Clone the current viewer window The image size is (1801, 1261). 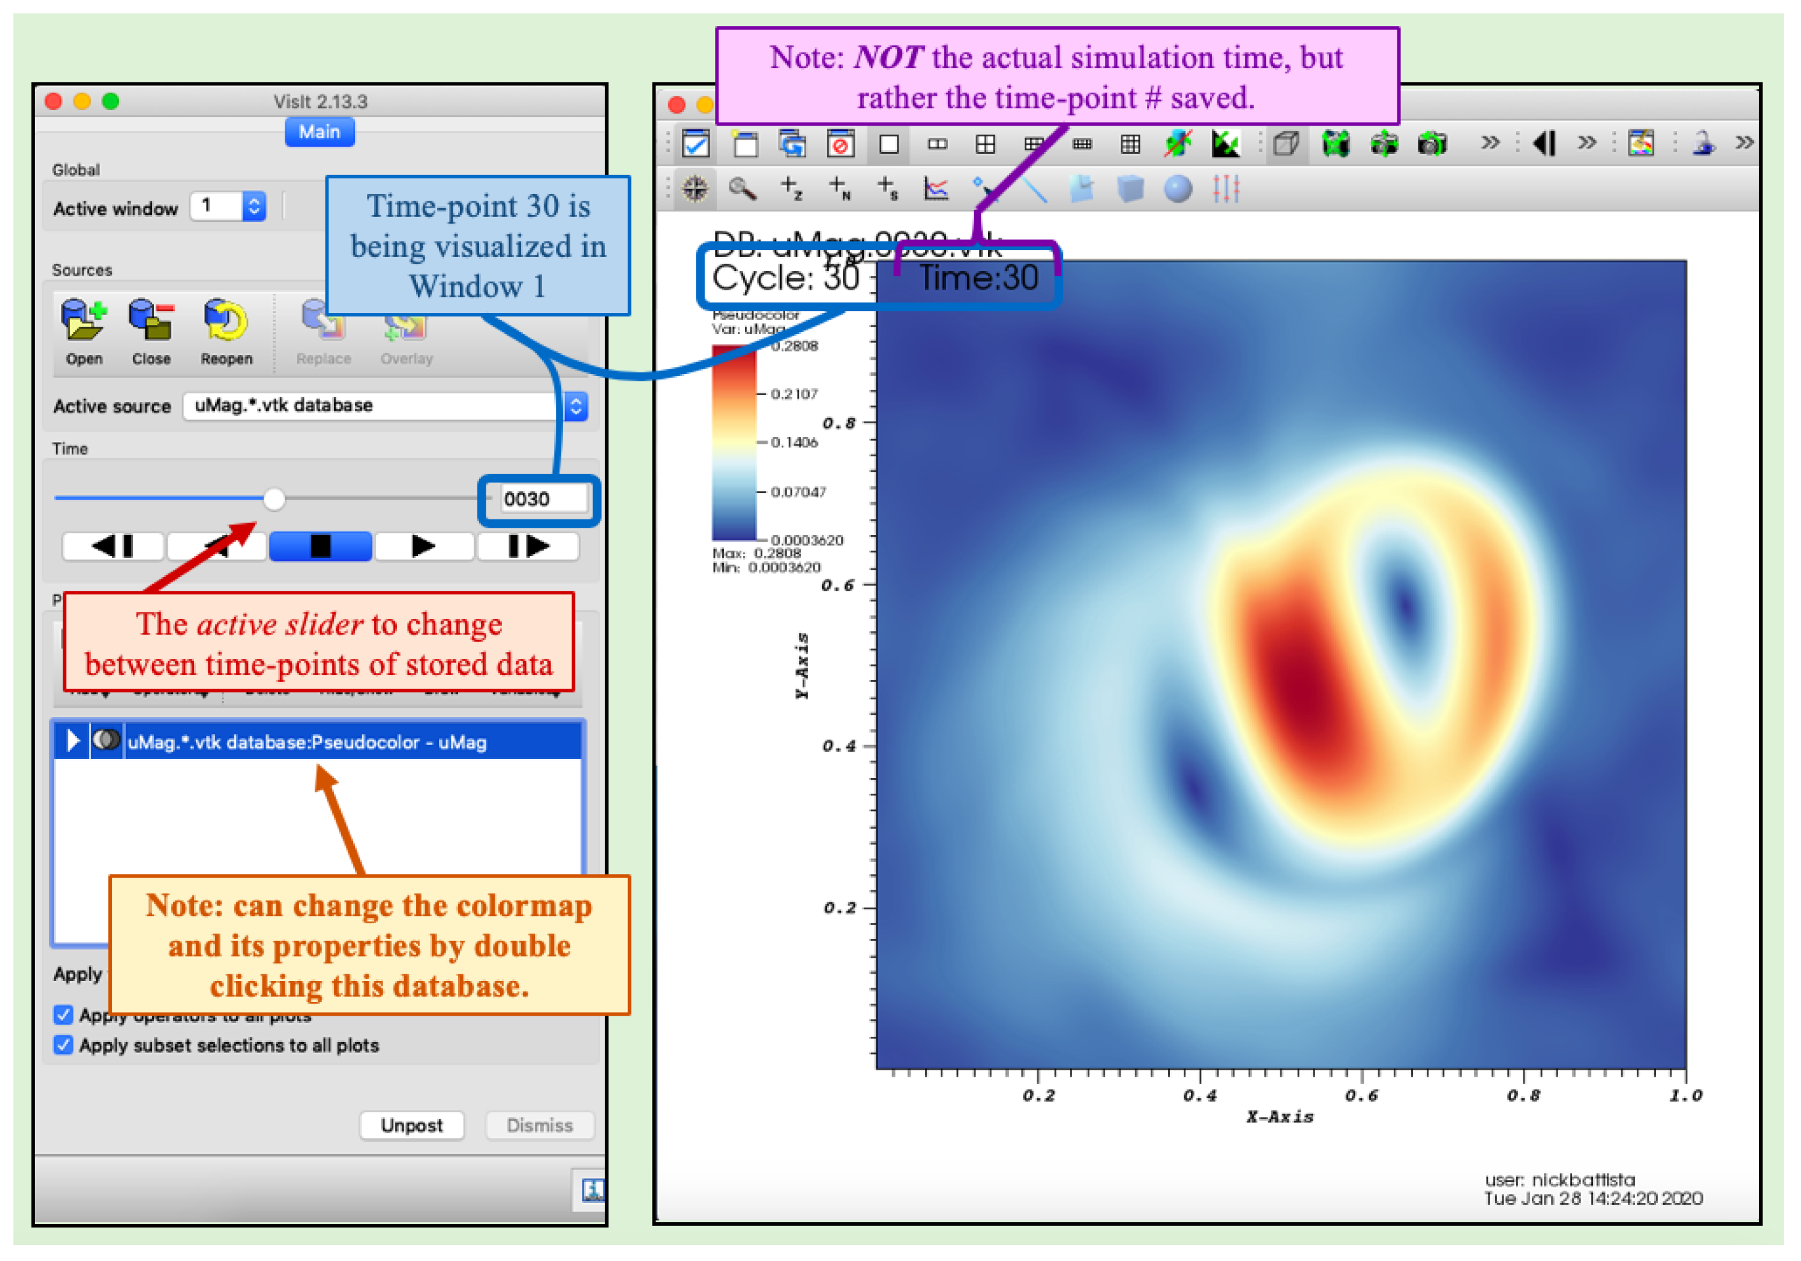click(x=792, y=144)
